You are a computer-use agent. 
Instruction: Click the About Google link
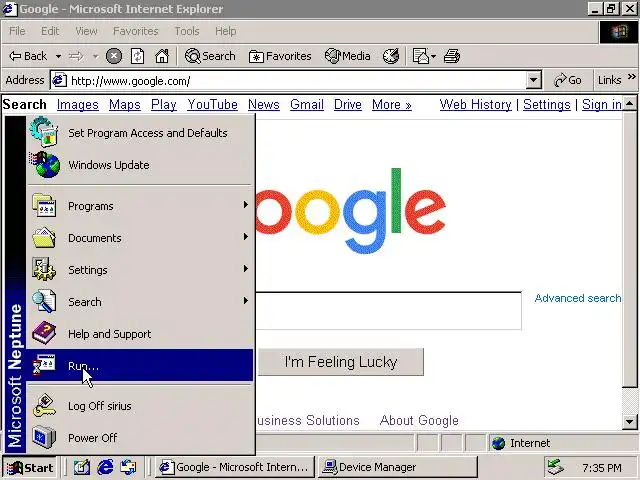point(419,420)
